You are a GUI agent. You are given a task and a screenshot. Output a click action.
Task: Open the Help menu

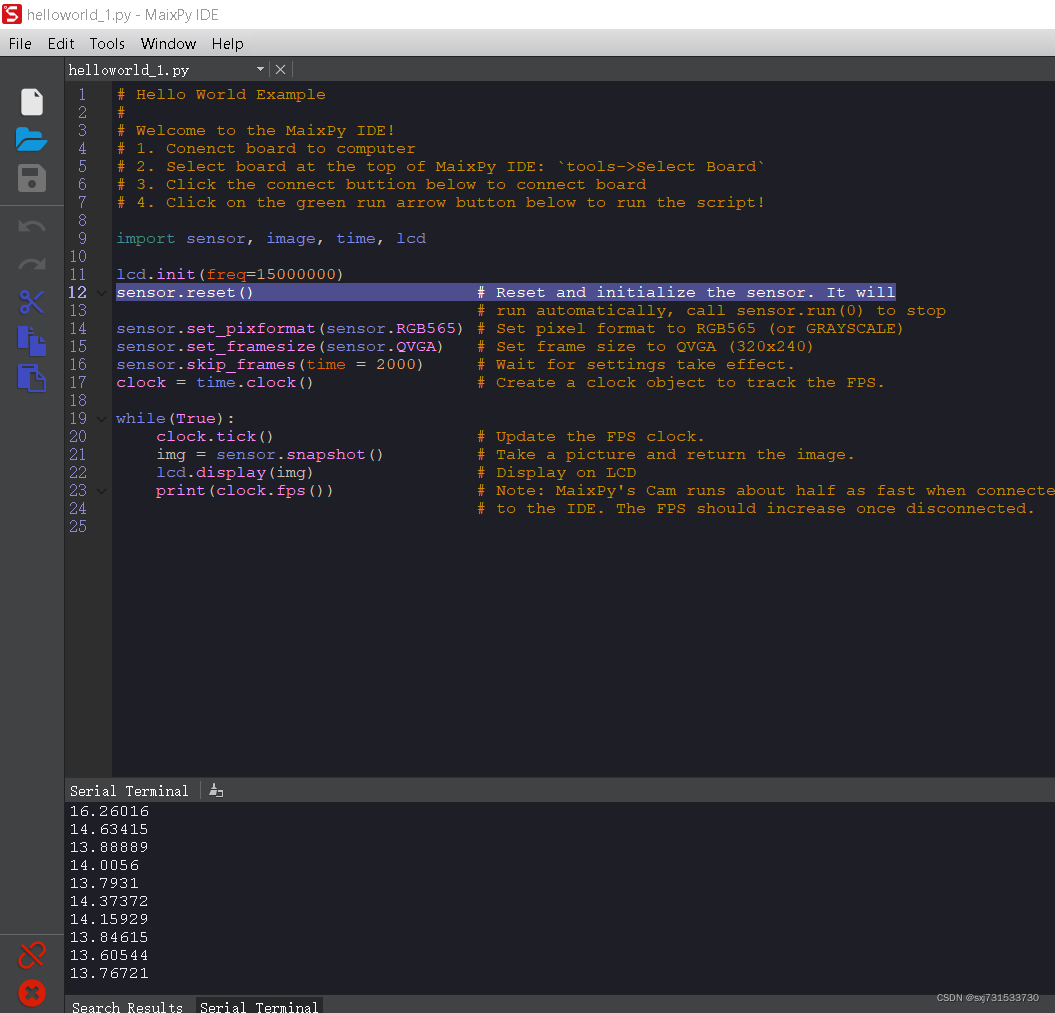click(x=227, y=44)
